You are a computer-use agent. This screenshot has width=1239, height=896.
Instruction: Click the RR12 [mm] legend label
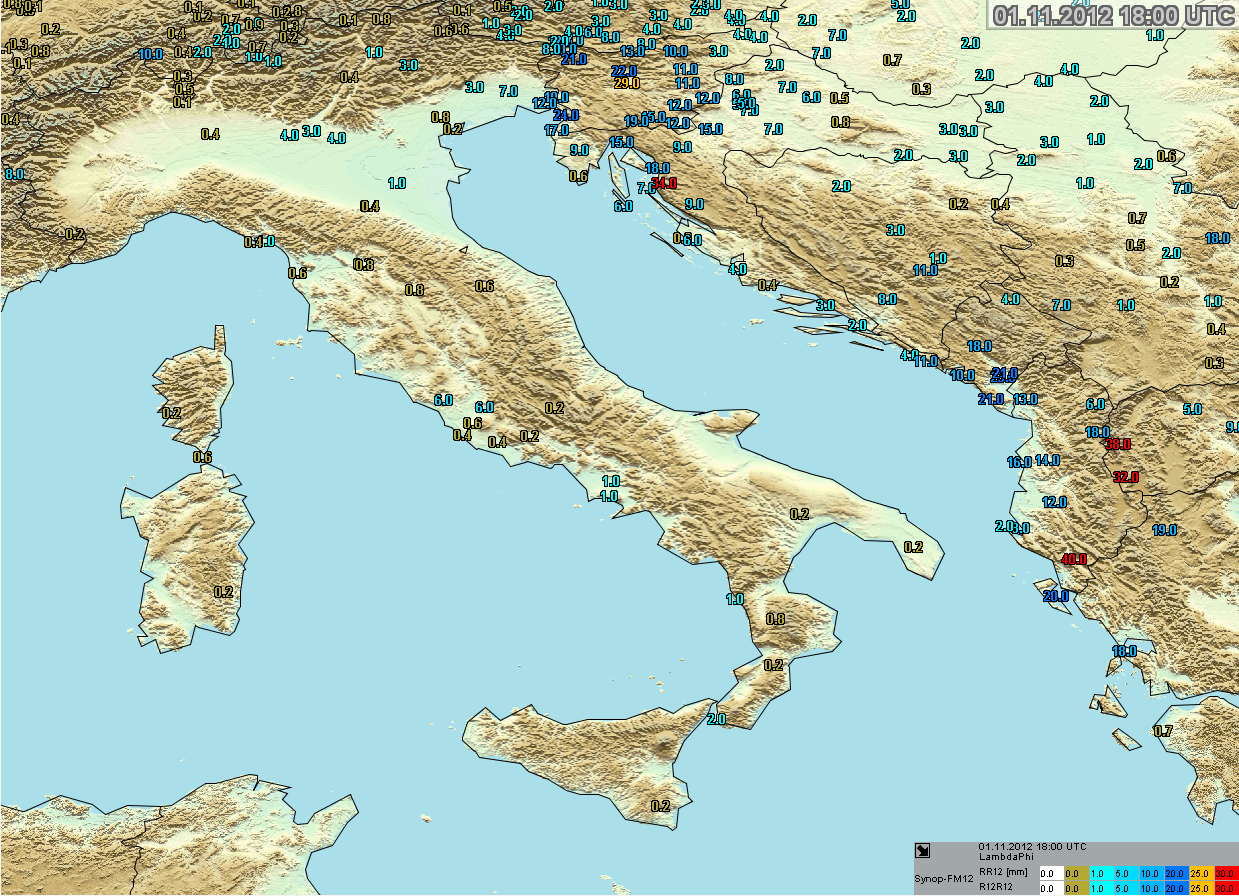click(x=1003, y=871)
